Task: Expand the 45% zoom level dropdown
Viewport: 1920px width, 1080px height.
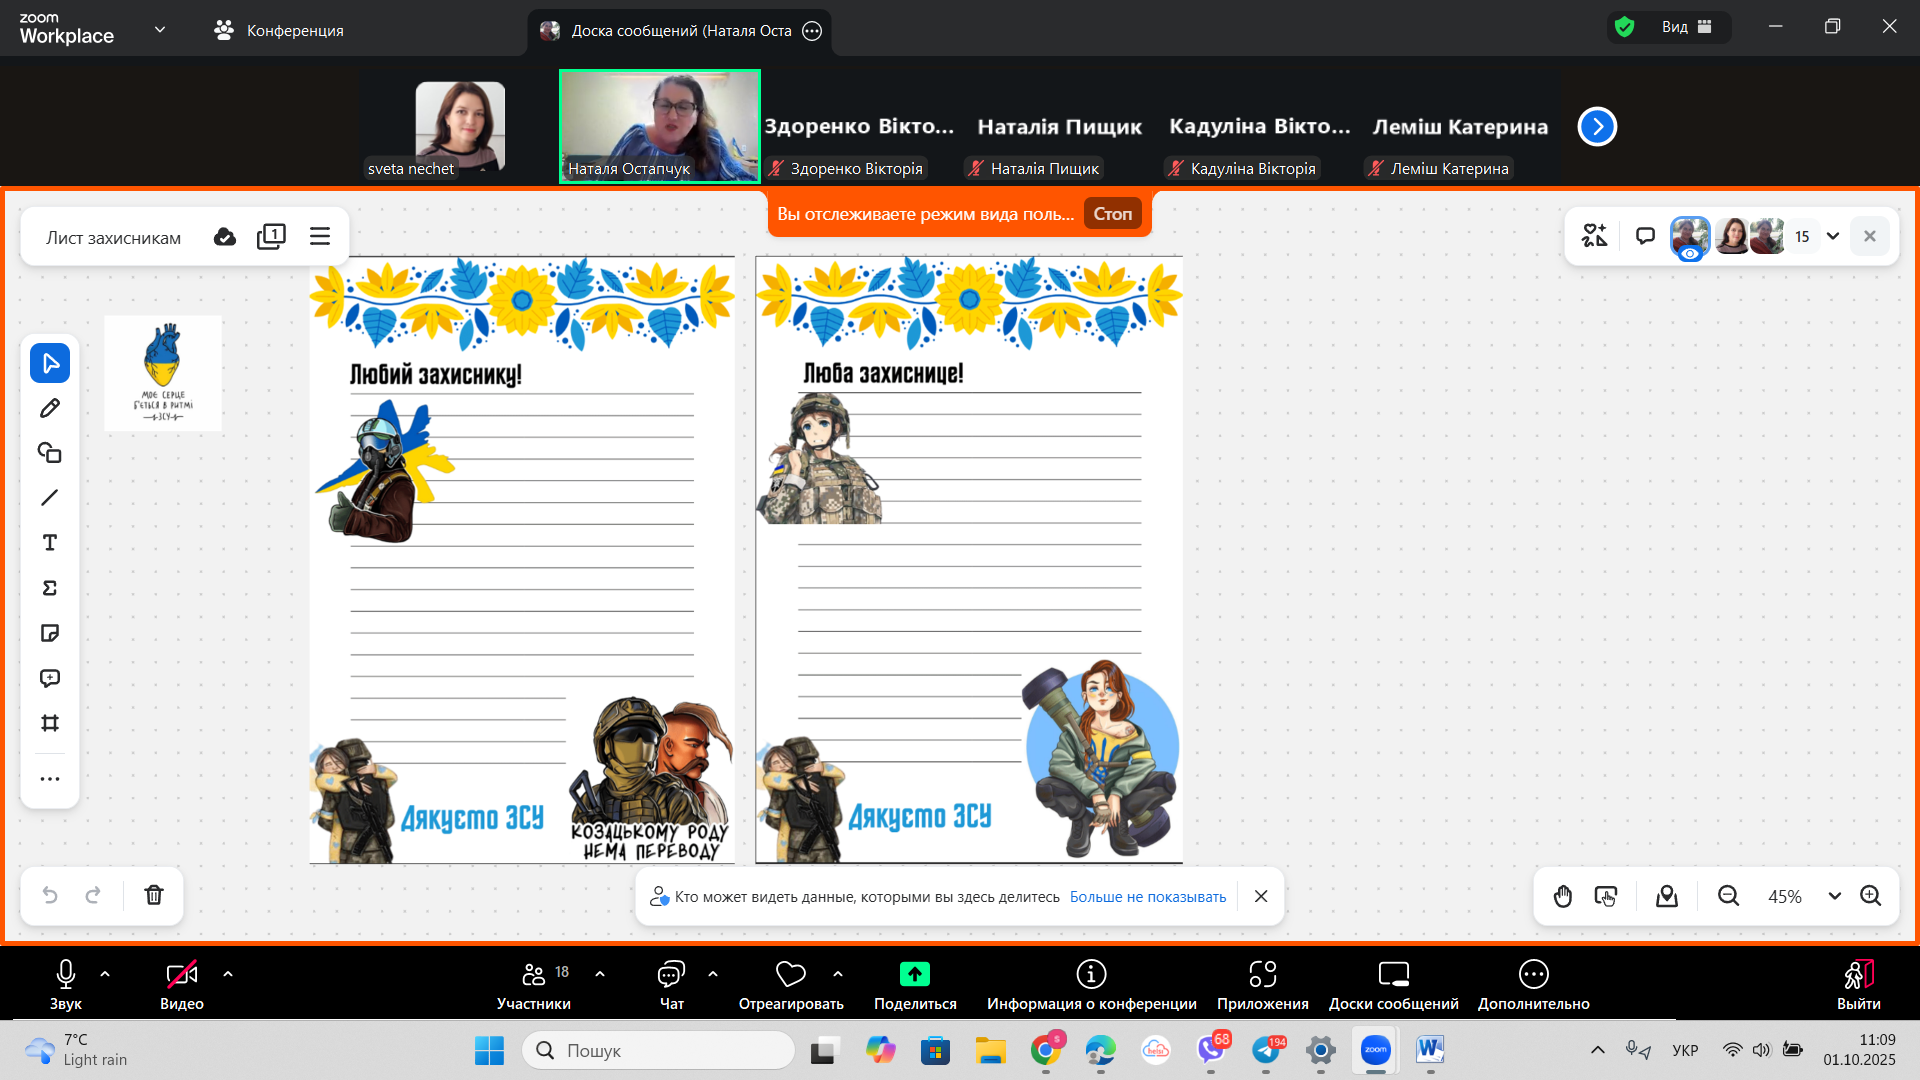Action: coord(1835,896)
